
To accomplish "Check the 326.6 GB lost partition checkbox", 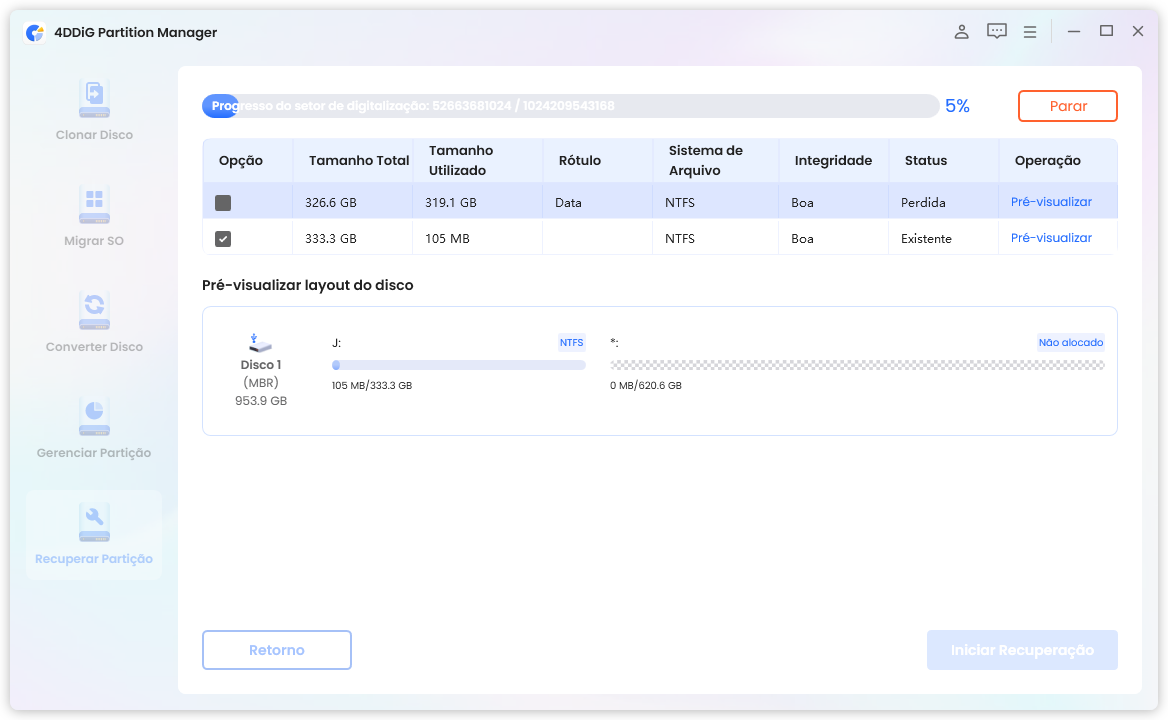I will point(223,203).
